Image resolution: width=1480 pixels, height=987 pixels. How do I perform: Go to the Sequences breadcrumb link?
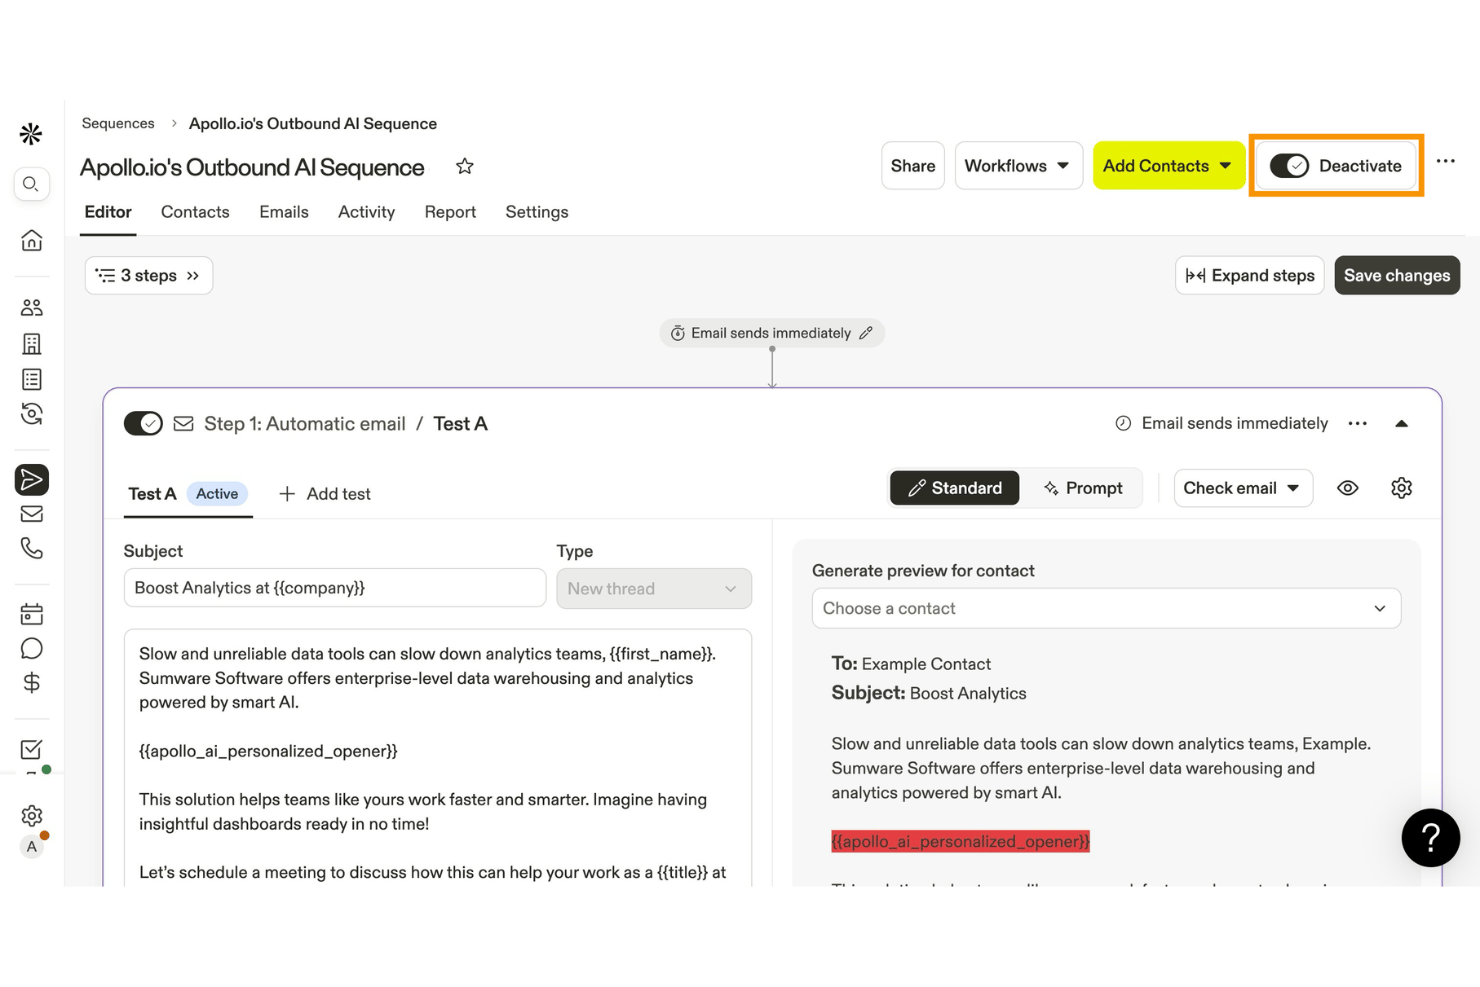[118, 124]
